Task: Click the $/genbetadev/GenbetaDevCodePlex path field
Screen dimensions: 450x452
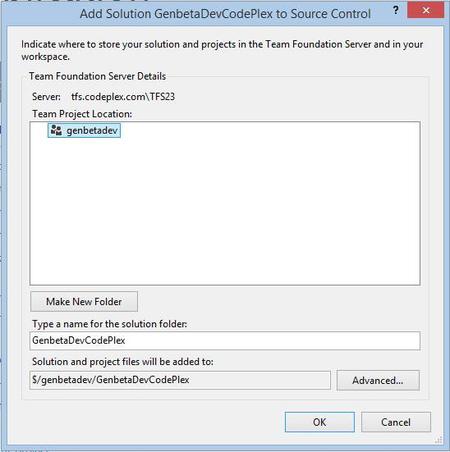Action: click(x=180, y=380)
